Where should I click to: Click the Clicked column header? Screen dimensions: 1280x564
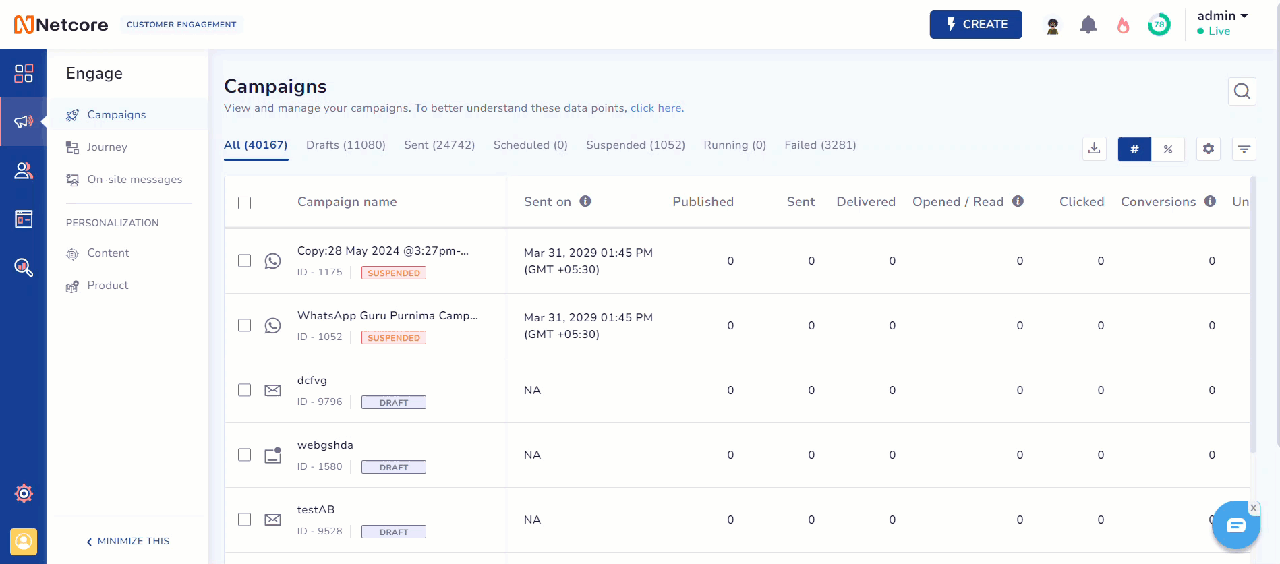pos(1082,202)
